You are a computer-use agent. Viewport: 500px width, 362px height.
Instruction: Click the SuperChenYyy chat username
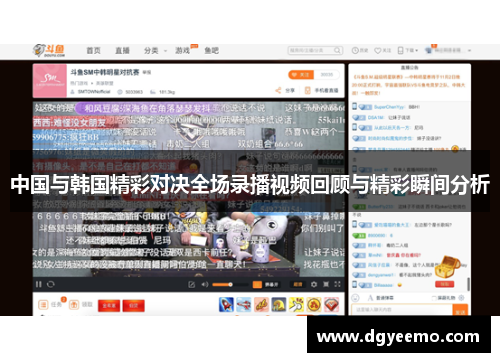coord(389,107)
